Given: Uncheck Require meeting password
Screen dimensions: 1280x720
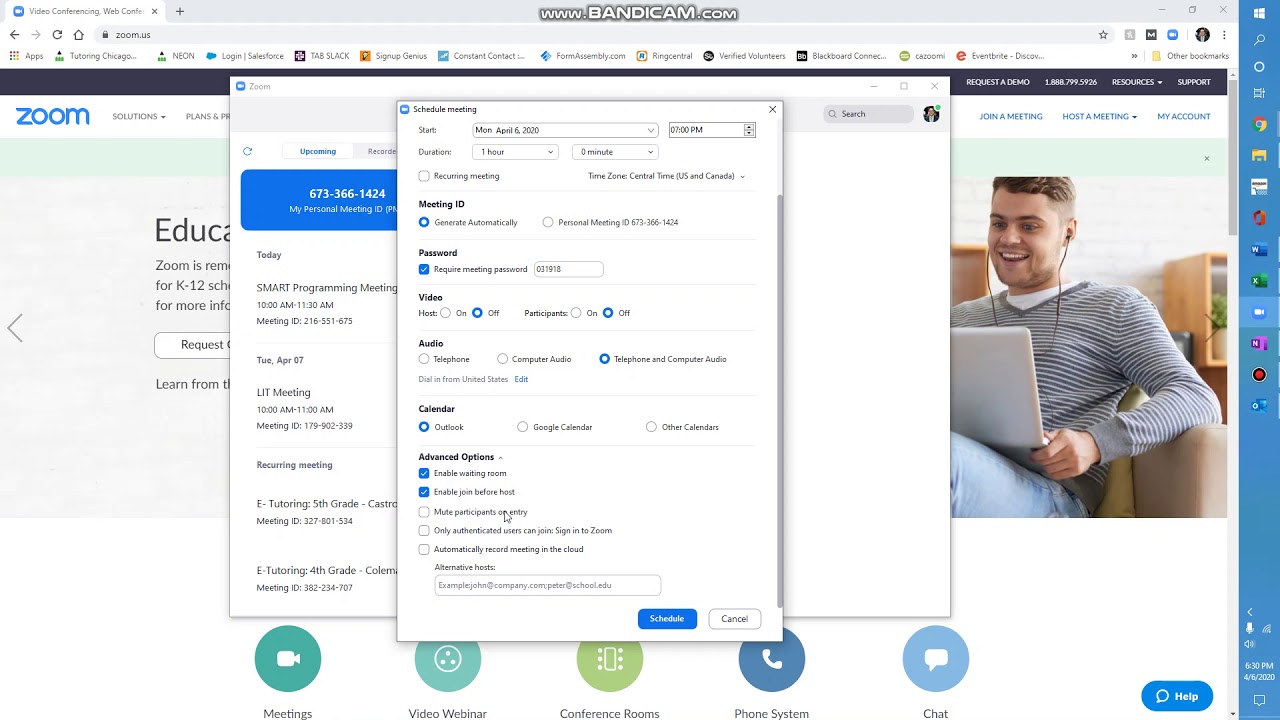Looking at the screenshot, I should tap(424, 269).
